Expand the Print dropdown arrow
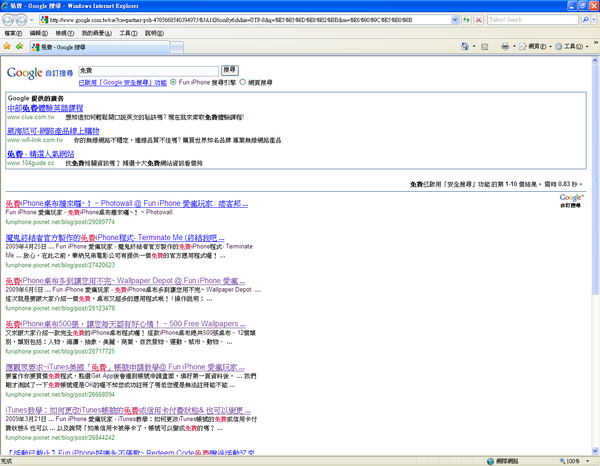Viewport: 600px width, 466px height. pos(514,46)
